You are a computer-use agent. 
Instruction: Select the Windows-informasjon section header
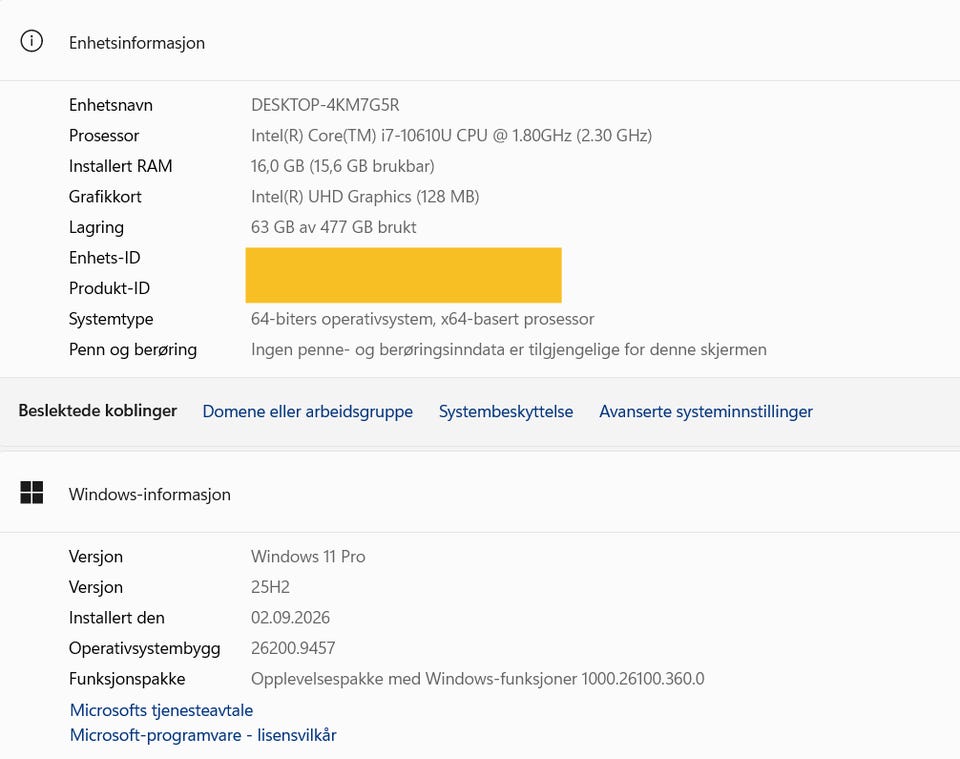(x=150, y=494)
